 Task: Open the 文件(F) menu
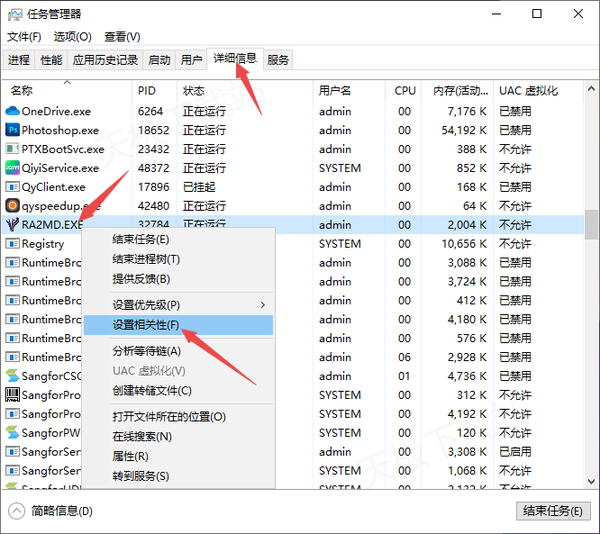[x=24, y=37]
